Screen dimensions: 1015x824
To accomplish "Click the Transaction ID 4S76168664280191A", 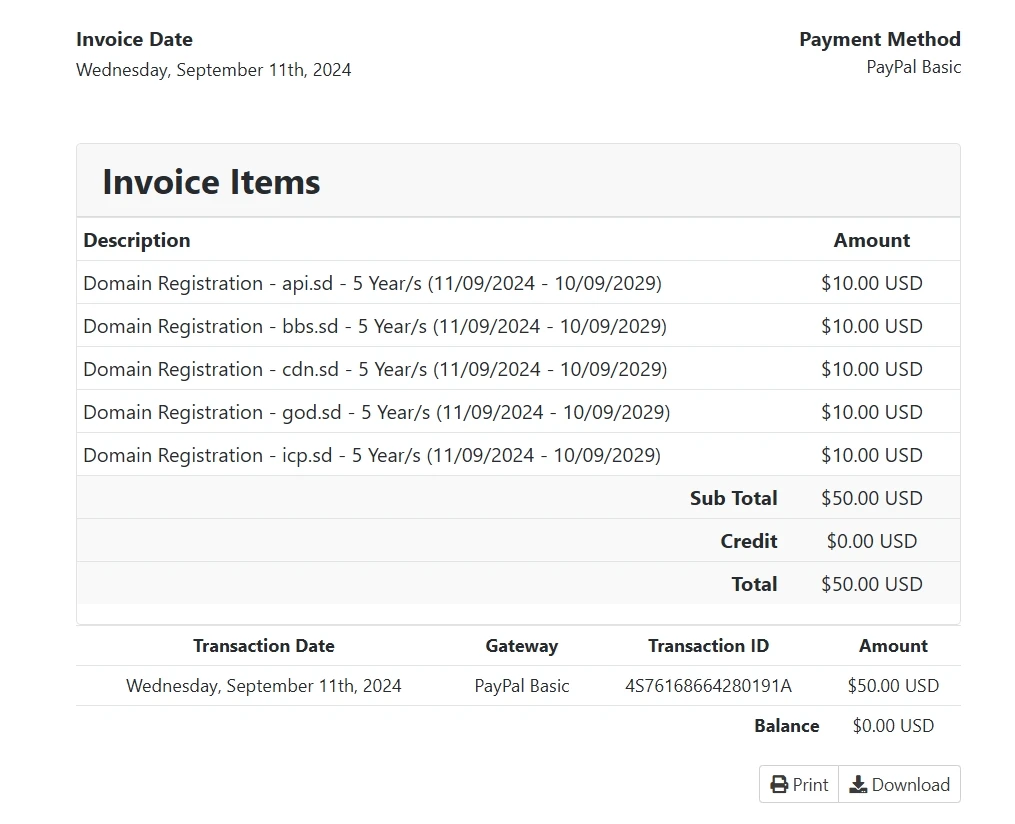I will pos(708,686).
